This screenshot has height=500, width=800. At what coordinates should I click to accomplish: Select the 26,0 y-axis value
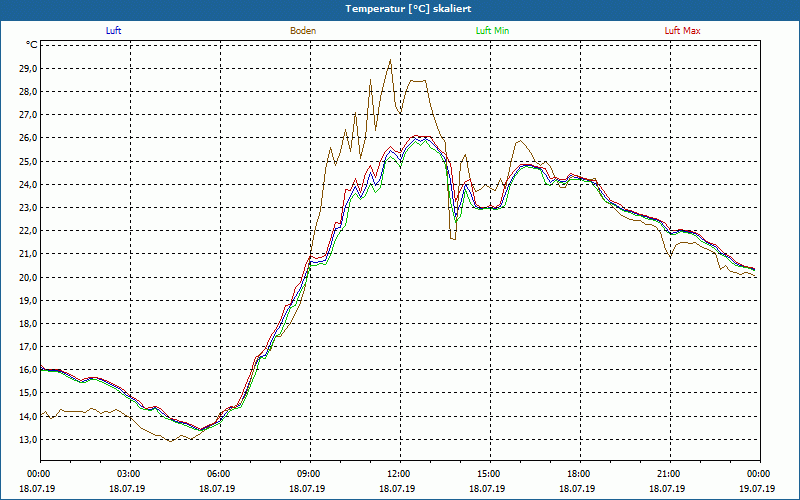coord(28,138)
